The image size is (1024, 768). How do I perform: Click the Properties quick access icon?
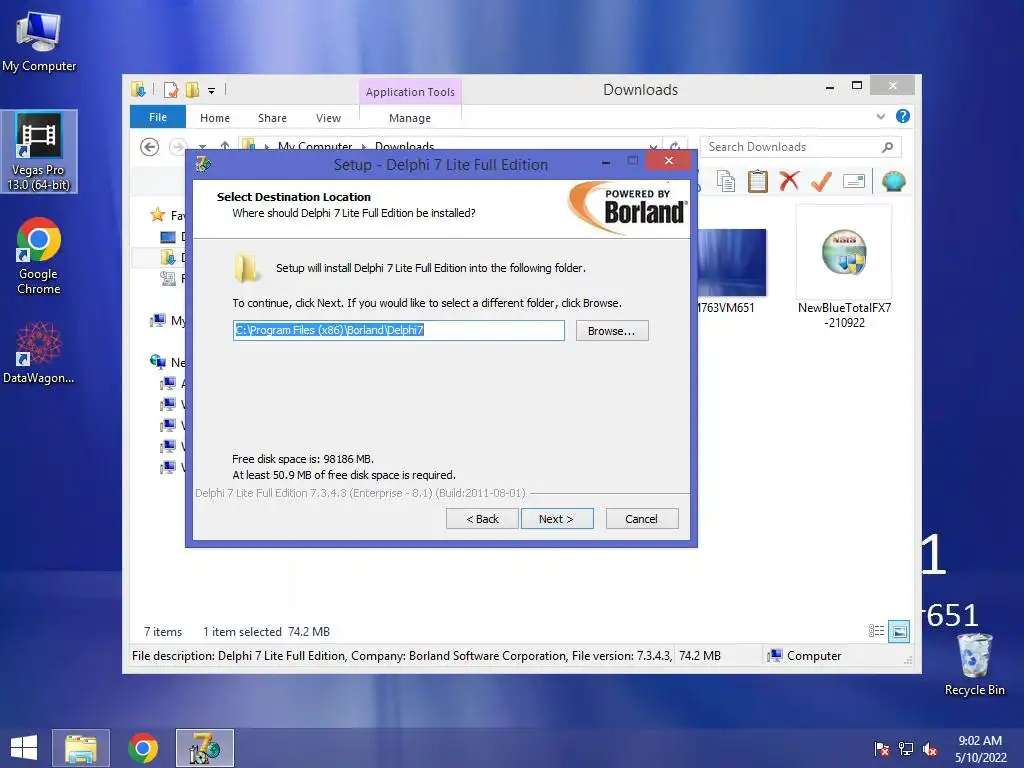click(x=170, y=89)
